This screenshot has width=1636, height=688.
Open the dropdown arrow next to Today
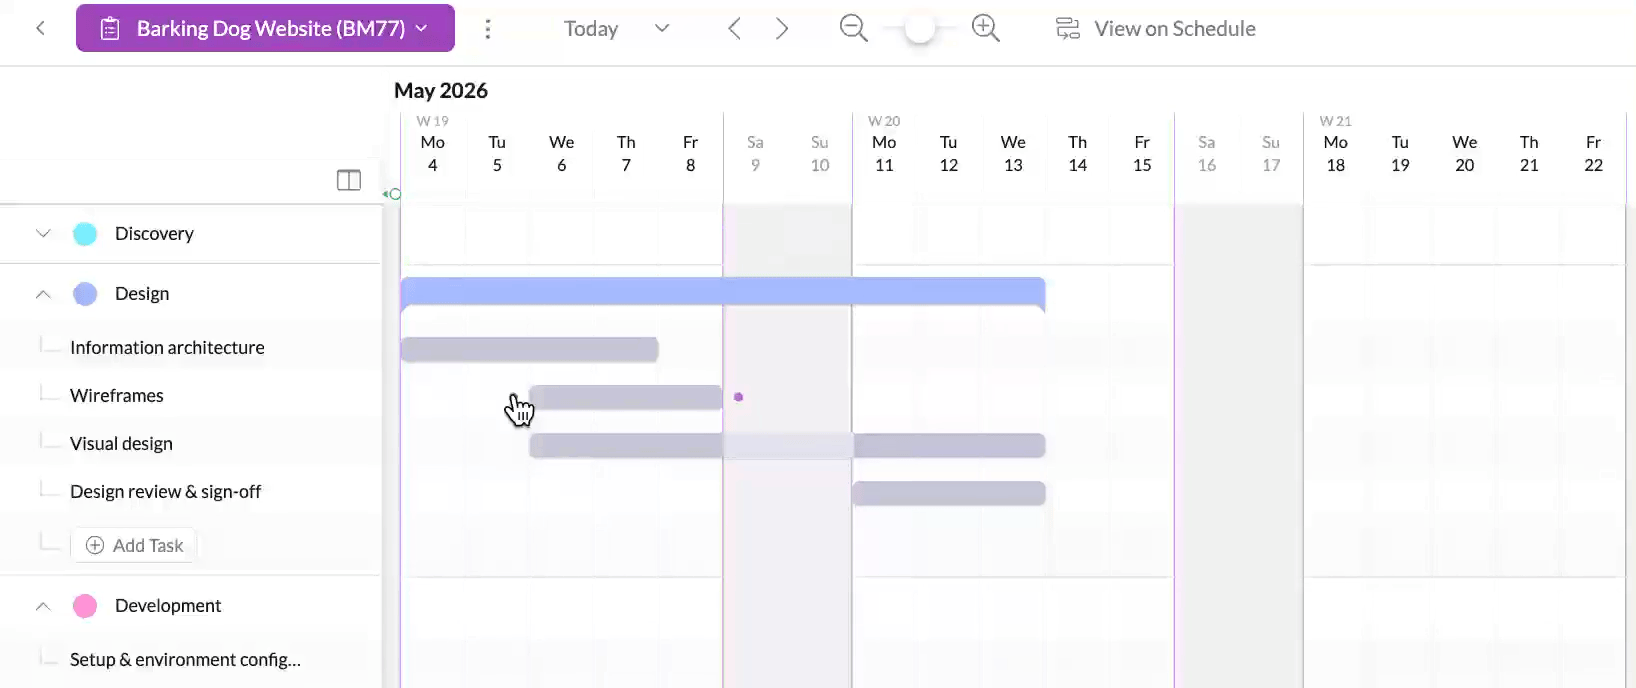(662, 28)
